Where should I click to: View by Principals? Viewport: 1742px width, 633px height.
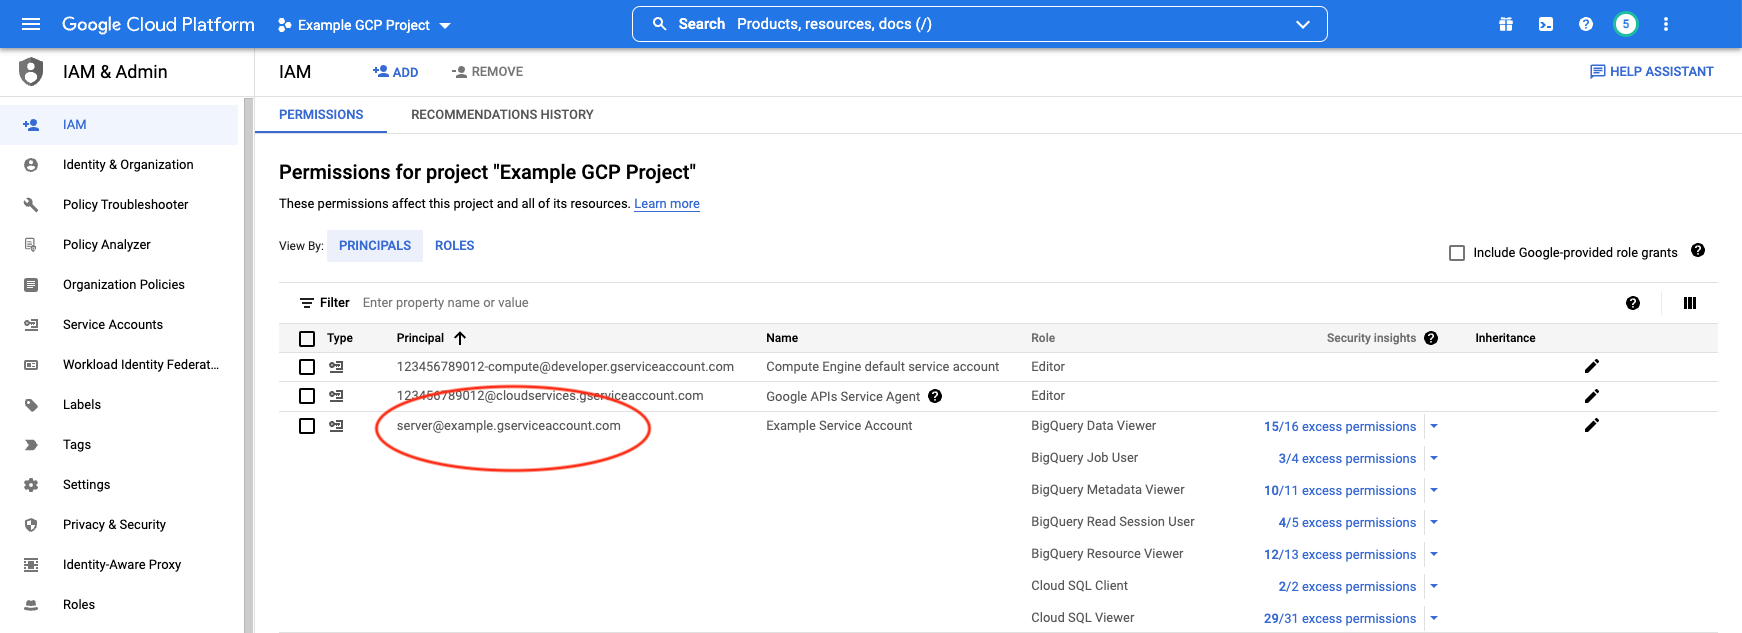pos(375,246)
